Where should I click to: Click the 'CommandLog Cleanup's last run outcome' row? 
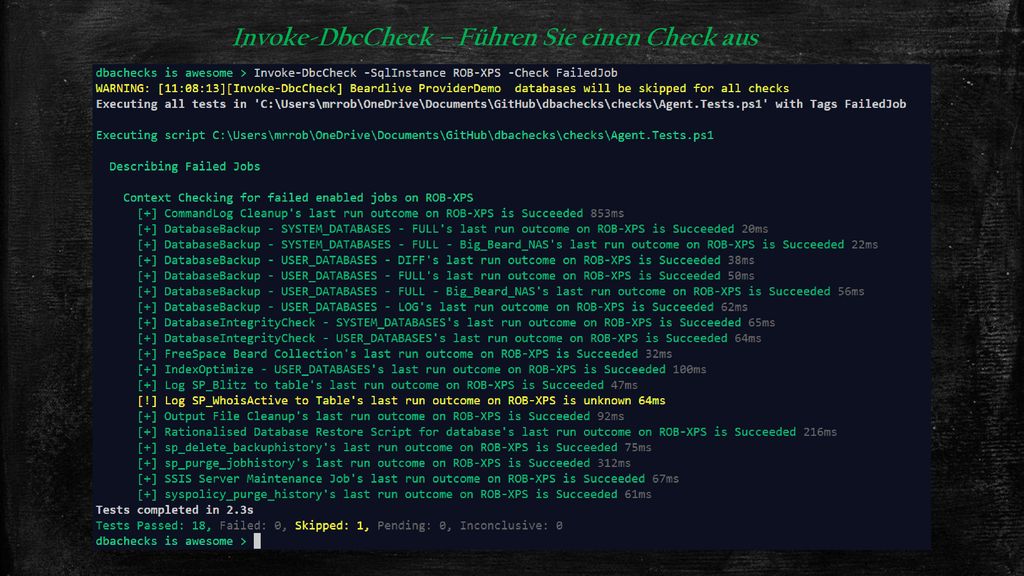click(x=380, y=213)
